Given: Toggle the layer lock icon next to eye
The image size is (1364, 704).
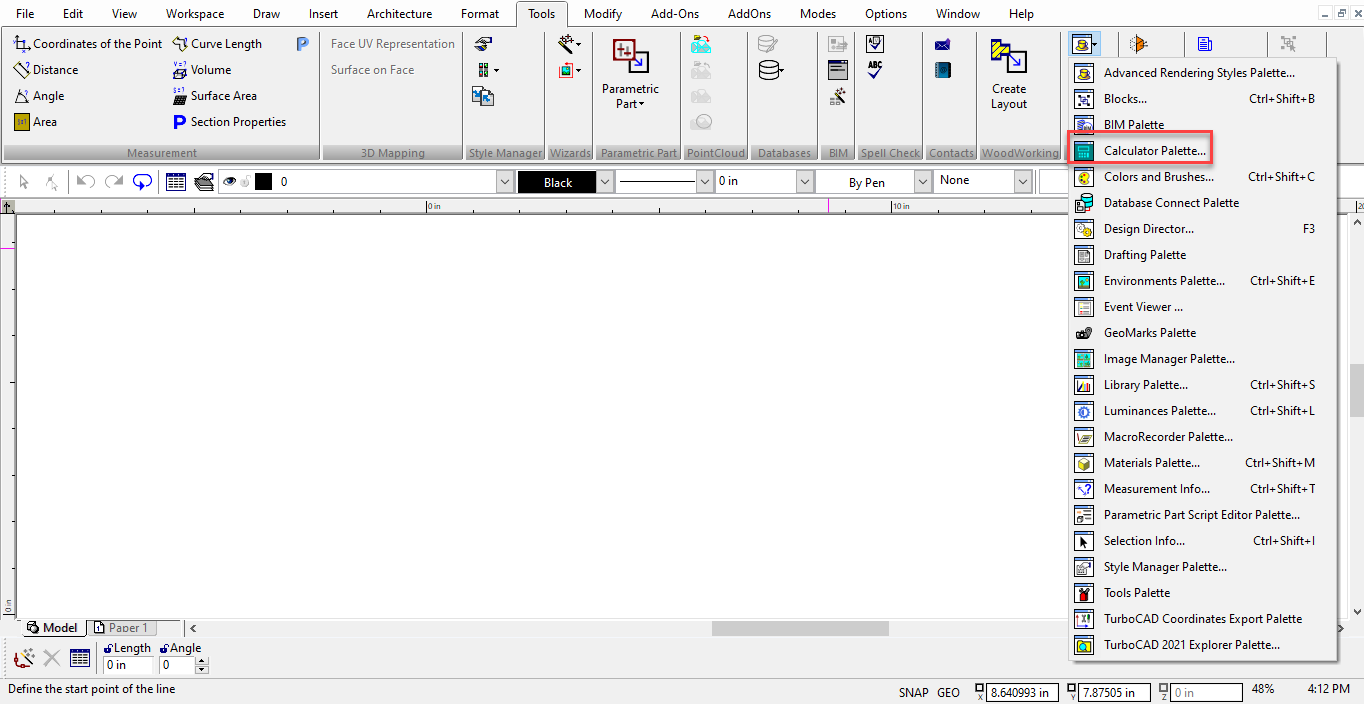Looking at the screenshot, I should click(x=245, y=182).
